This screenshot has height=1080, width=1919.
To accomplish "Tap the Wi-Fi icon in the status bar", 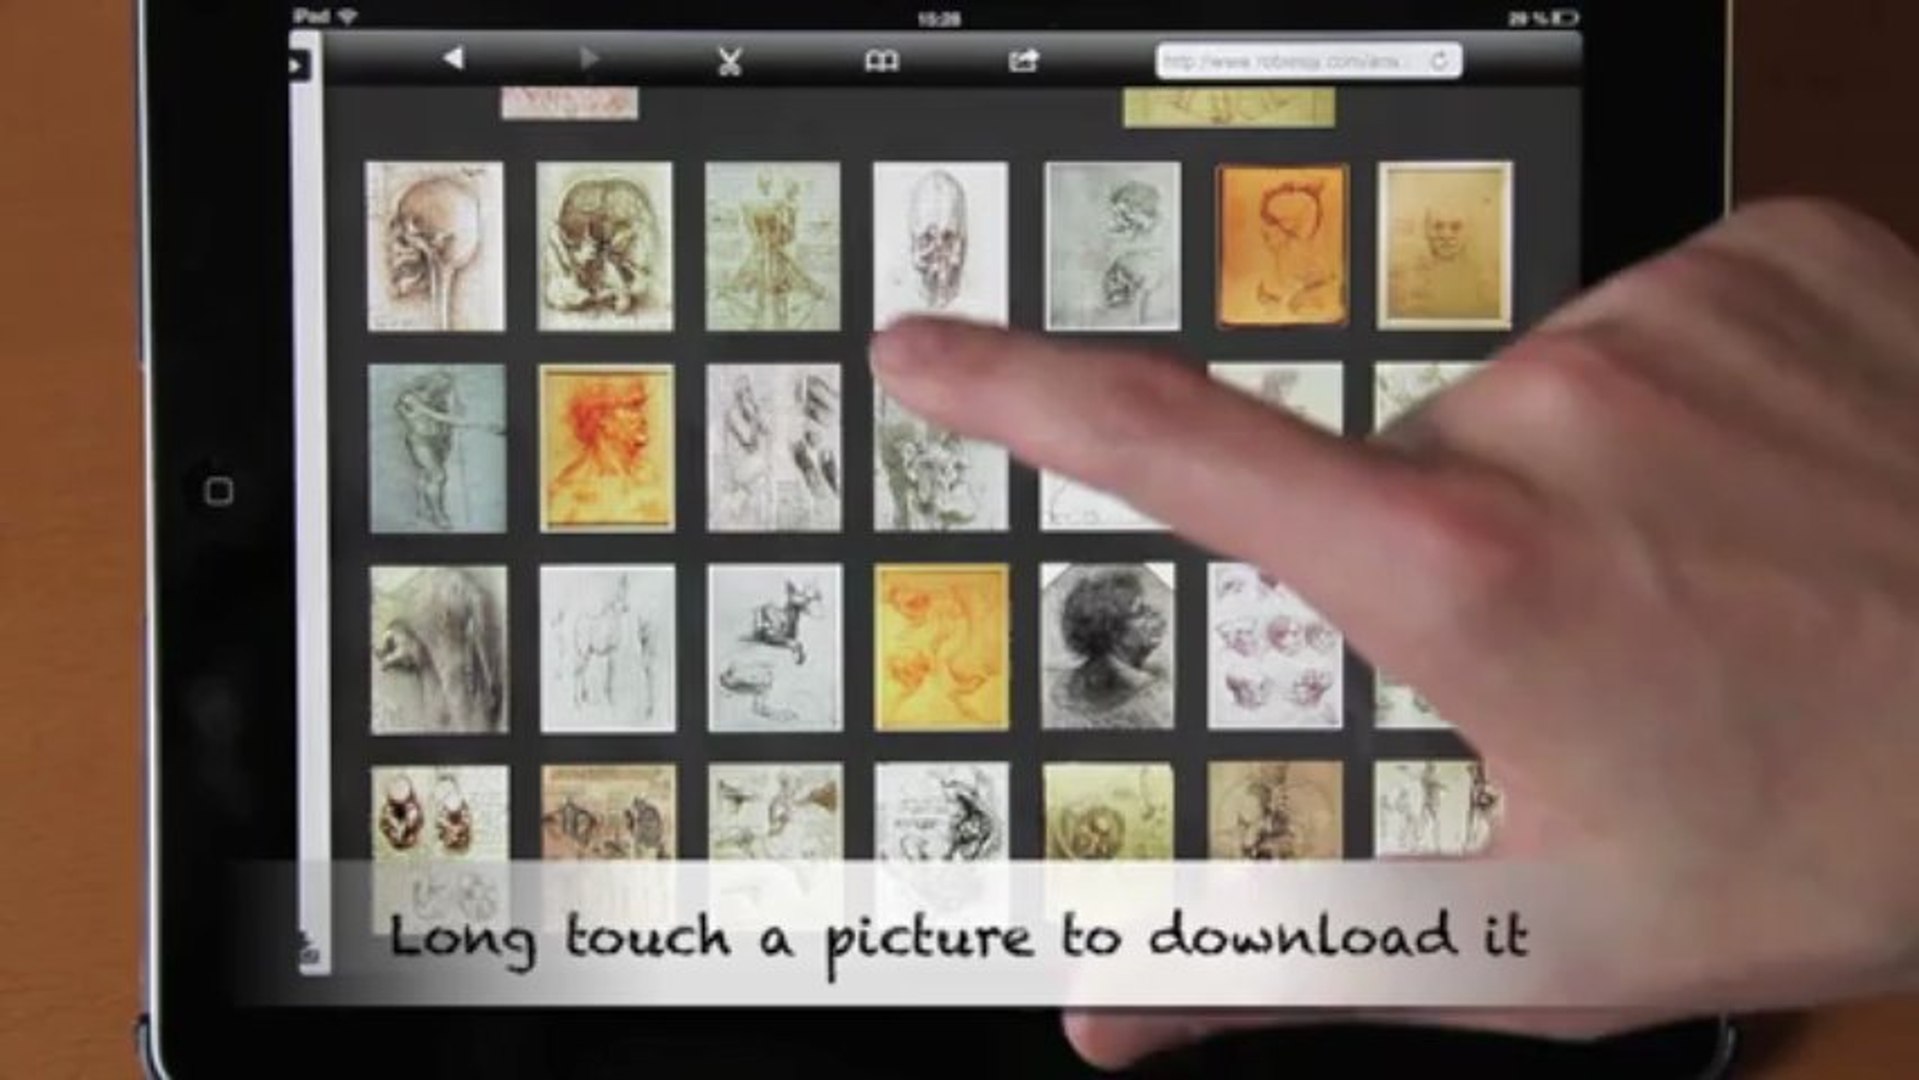I will [x=348, y=16].
